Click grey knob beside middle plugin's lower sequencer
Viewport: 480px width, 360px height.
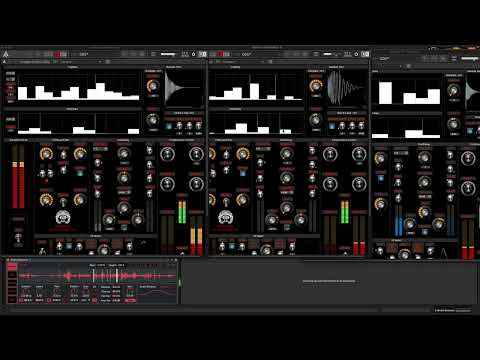315,119
